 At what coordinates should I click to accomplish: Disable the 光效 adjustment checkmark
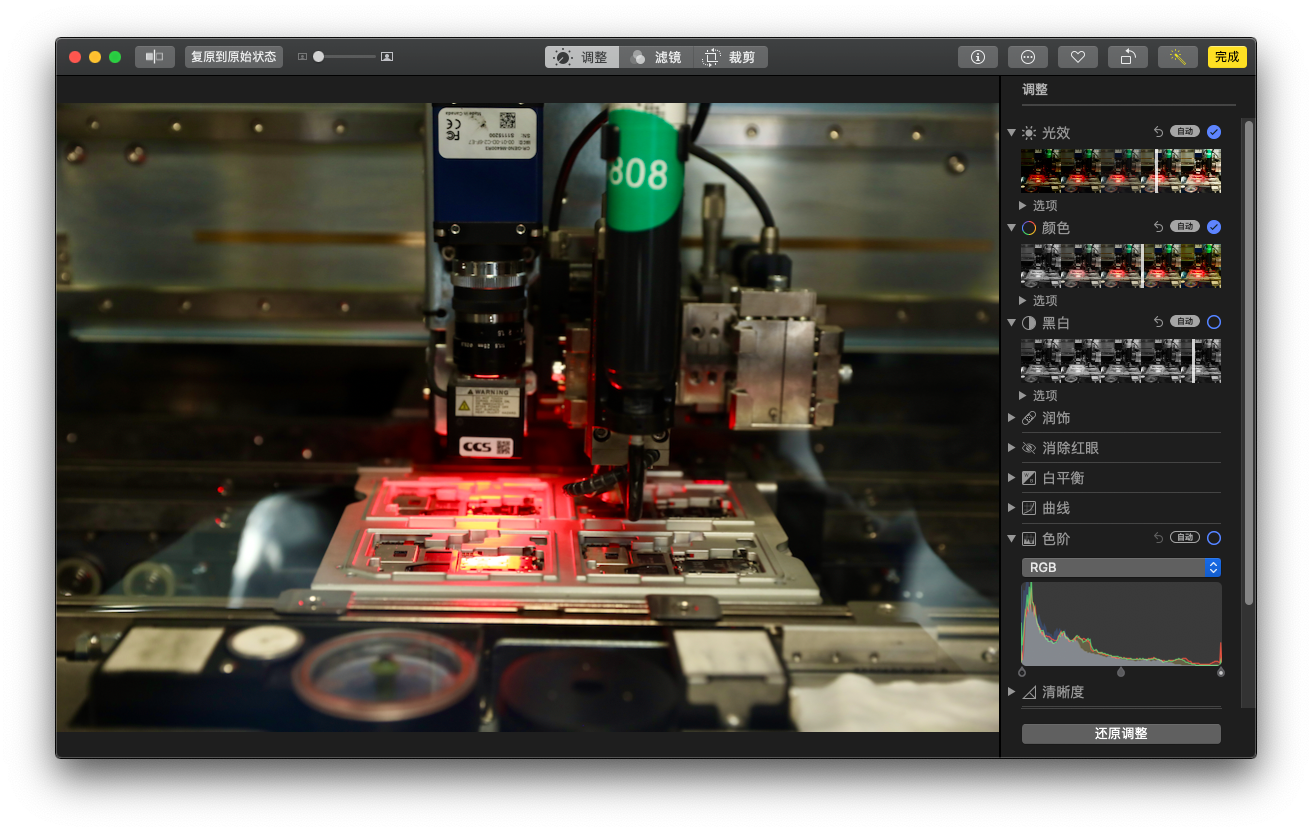1214,132
